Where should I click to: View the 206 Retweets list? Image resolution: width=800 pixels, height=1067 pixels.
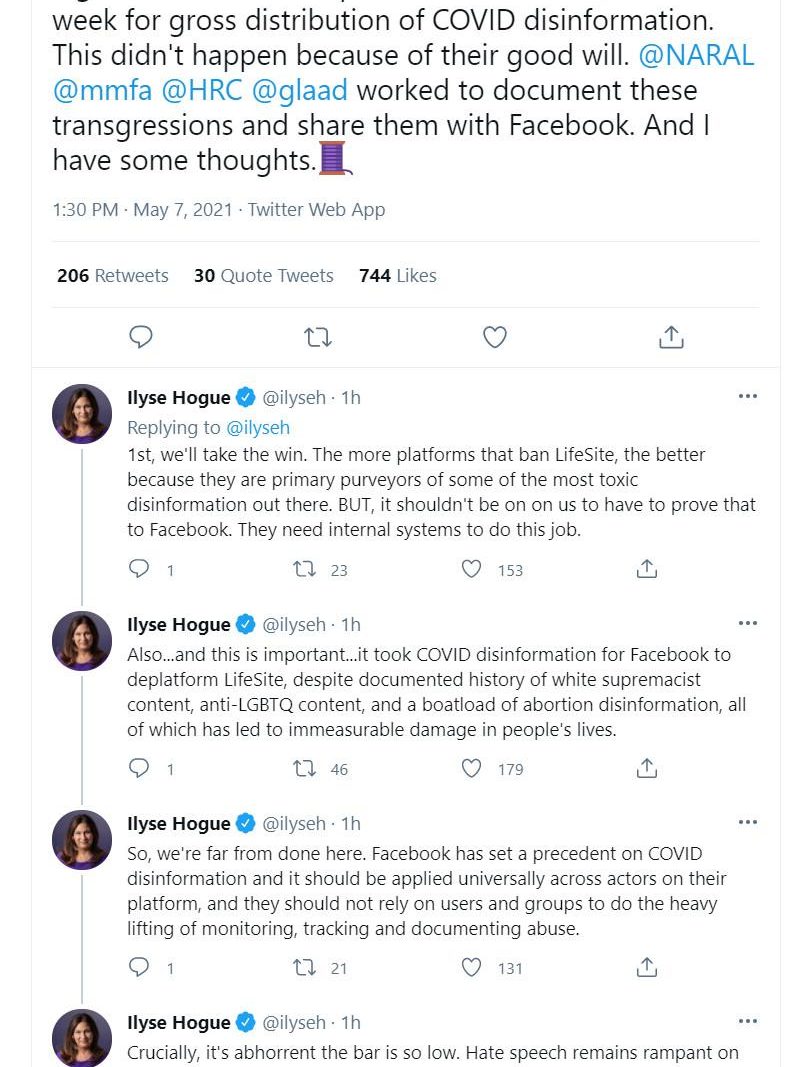(113, 276)
